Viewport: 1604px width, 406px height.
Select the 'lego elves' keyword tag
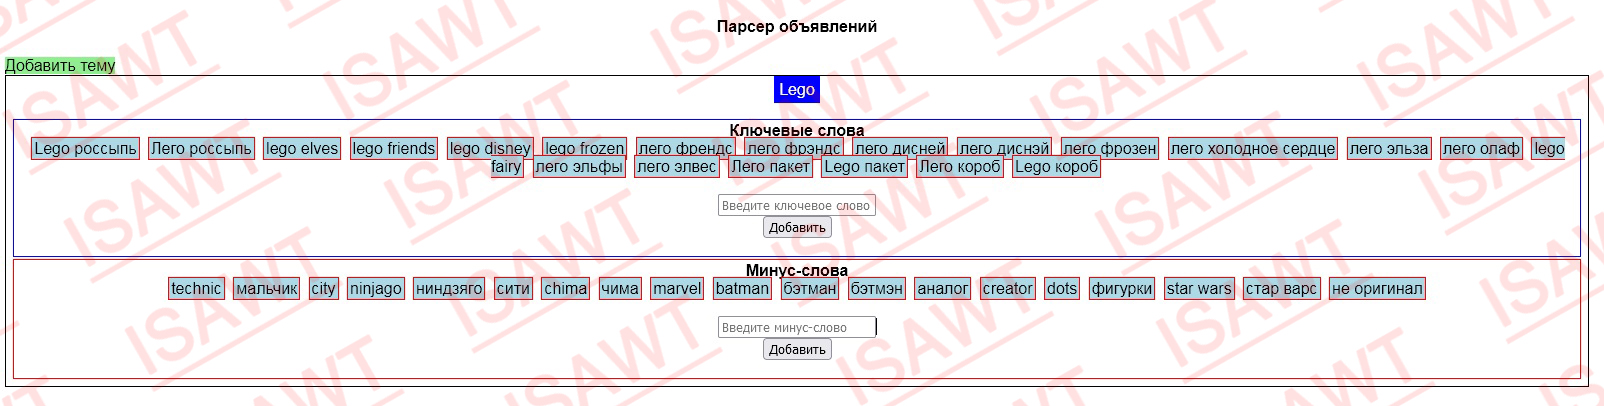point(302,148)
